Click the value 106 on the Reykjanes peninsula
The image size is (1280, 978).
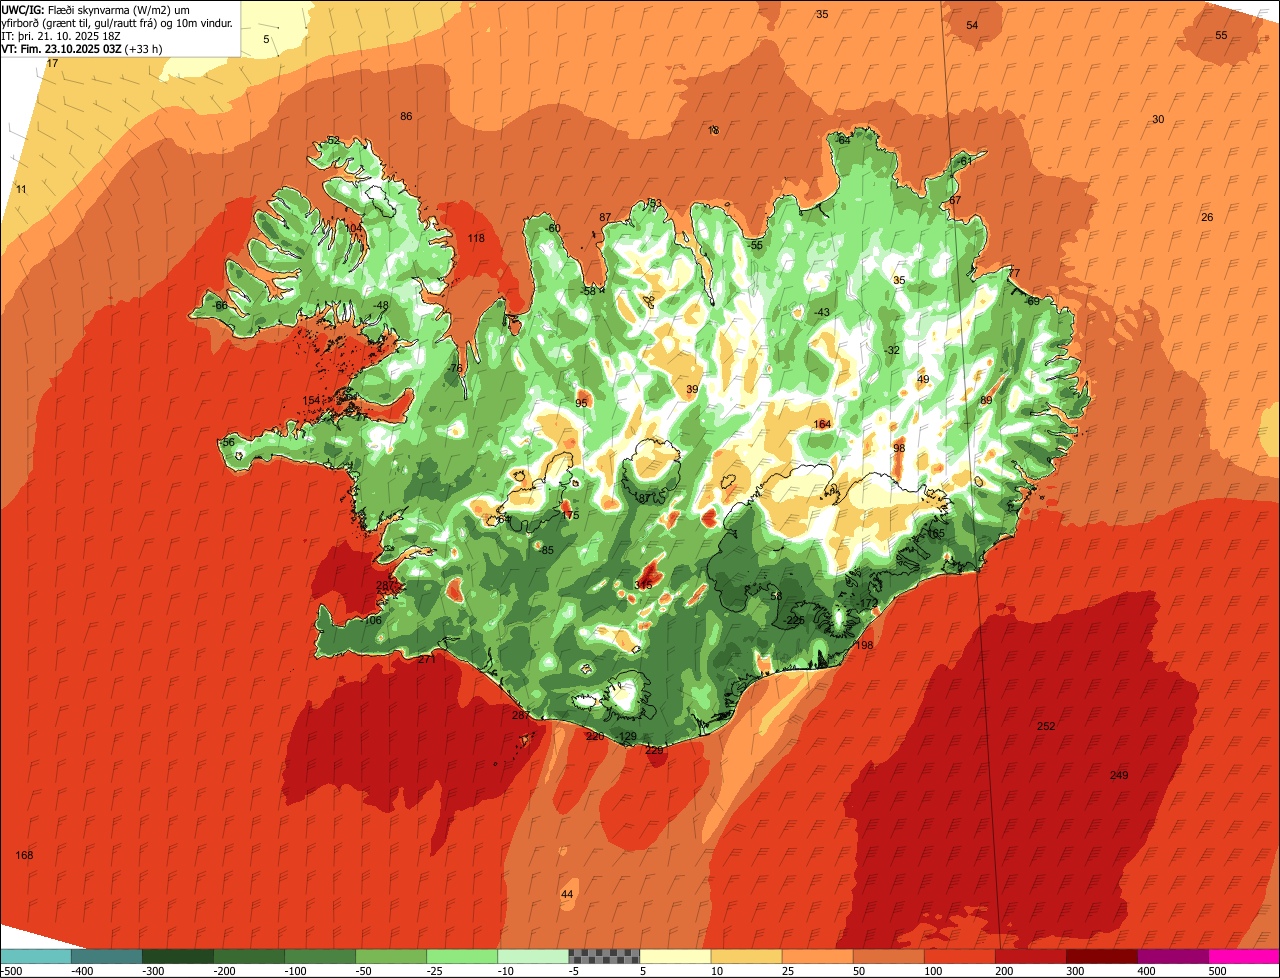pos(373,620)
